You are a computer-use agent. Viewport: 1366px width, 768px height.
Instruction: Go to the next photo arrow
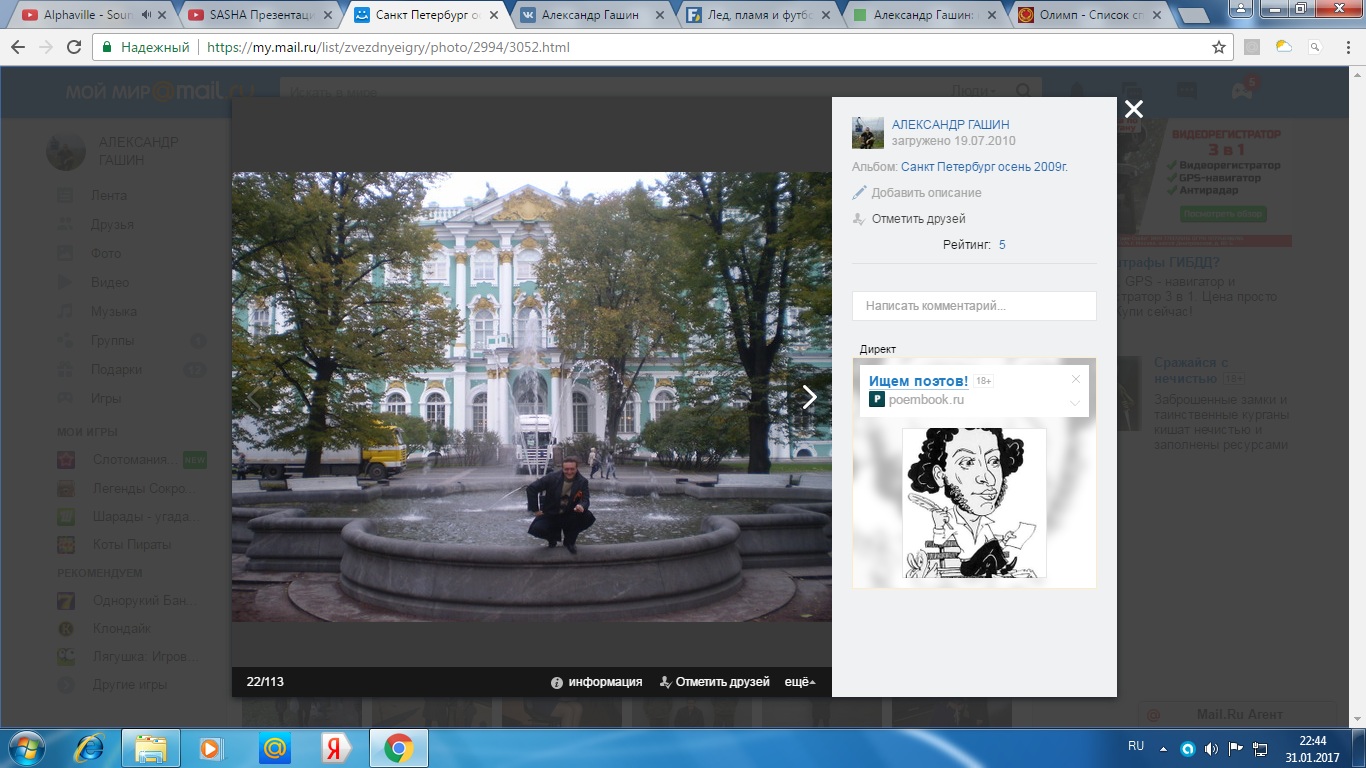[810, 397]
